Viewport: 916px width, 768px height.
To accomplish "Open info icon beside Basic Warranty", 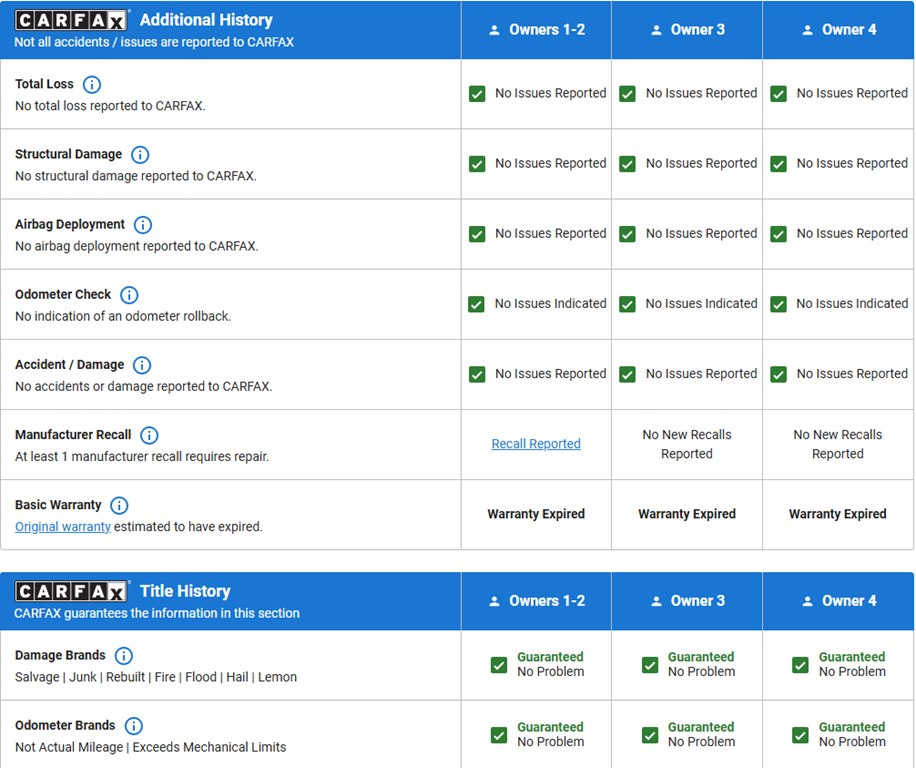I will 119,505.
